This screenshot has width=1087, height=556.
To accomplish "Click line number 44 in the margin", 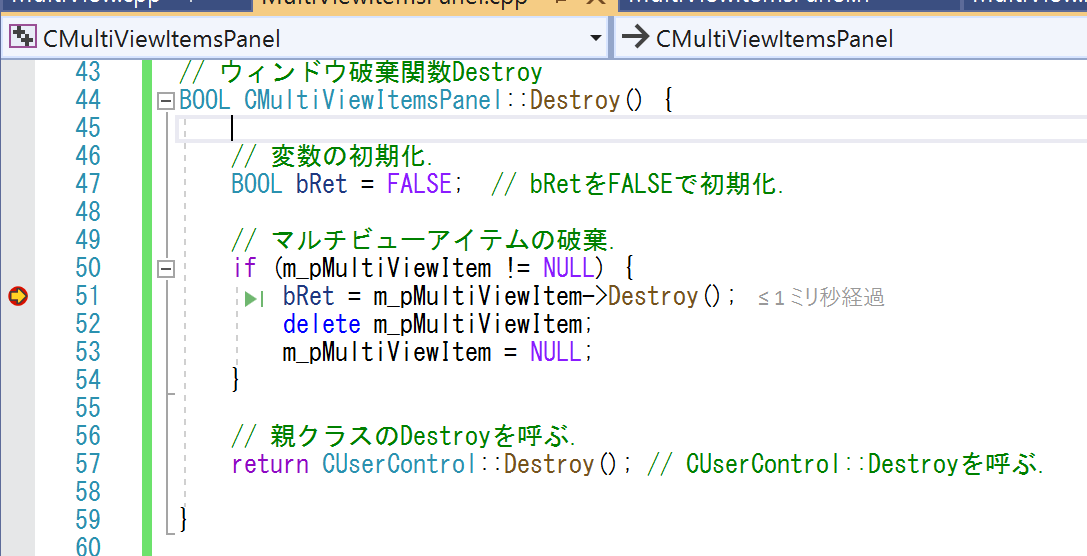I will [x=87, y=100].
